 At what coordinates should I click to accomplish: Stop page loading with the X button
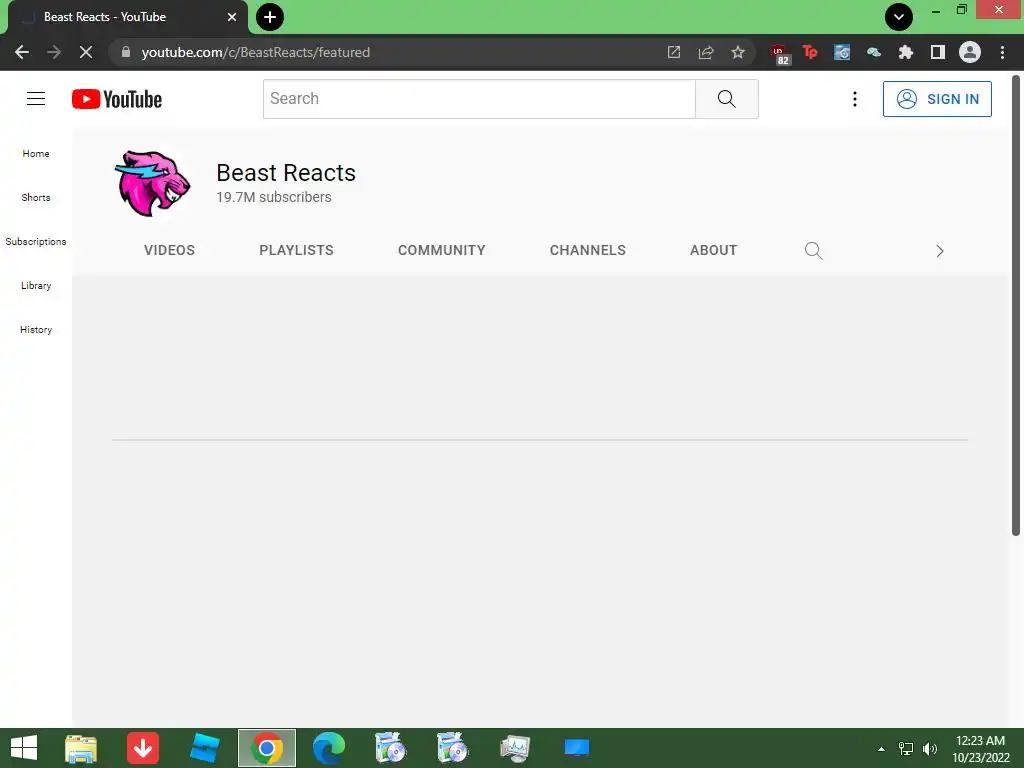(86, 52)
